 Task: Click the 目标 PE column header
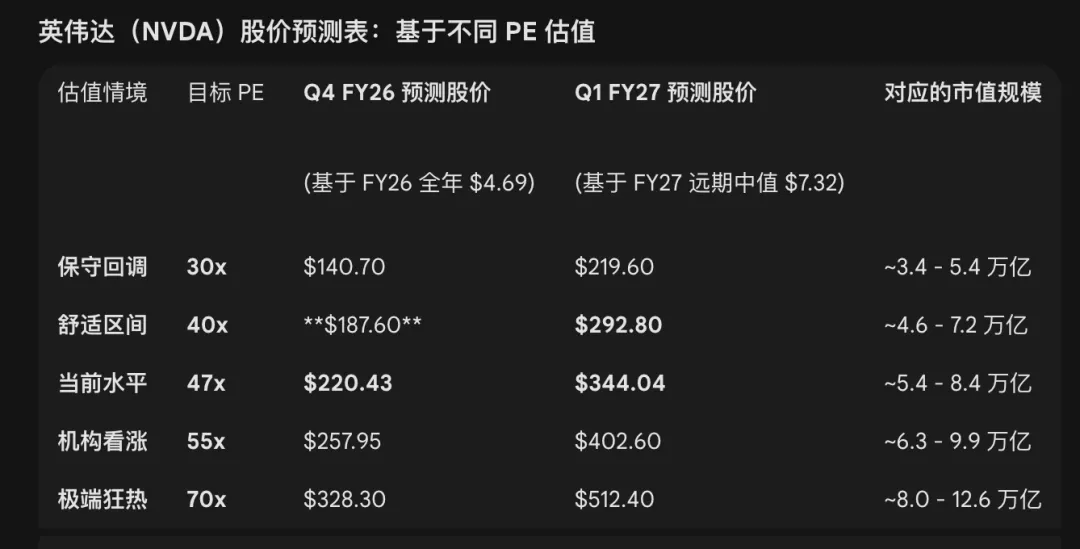click(x=226, y=93)
